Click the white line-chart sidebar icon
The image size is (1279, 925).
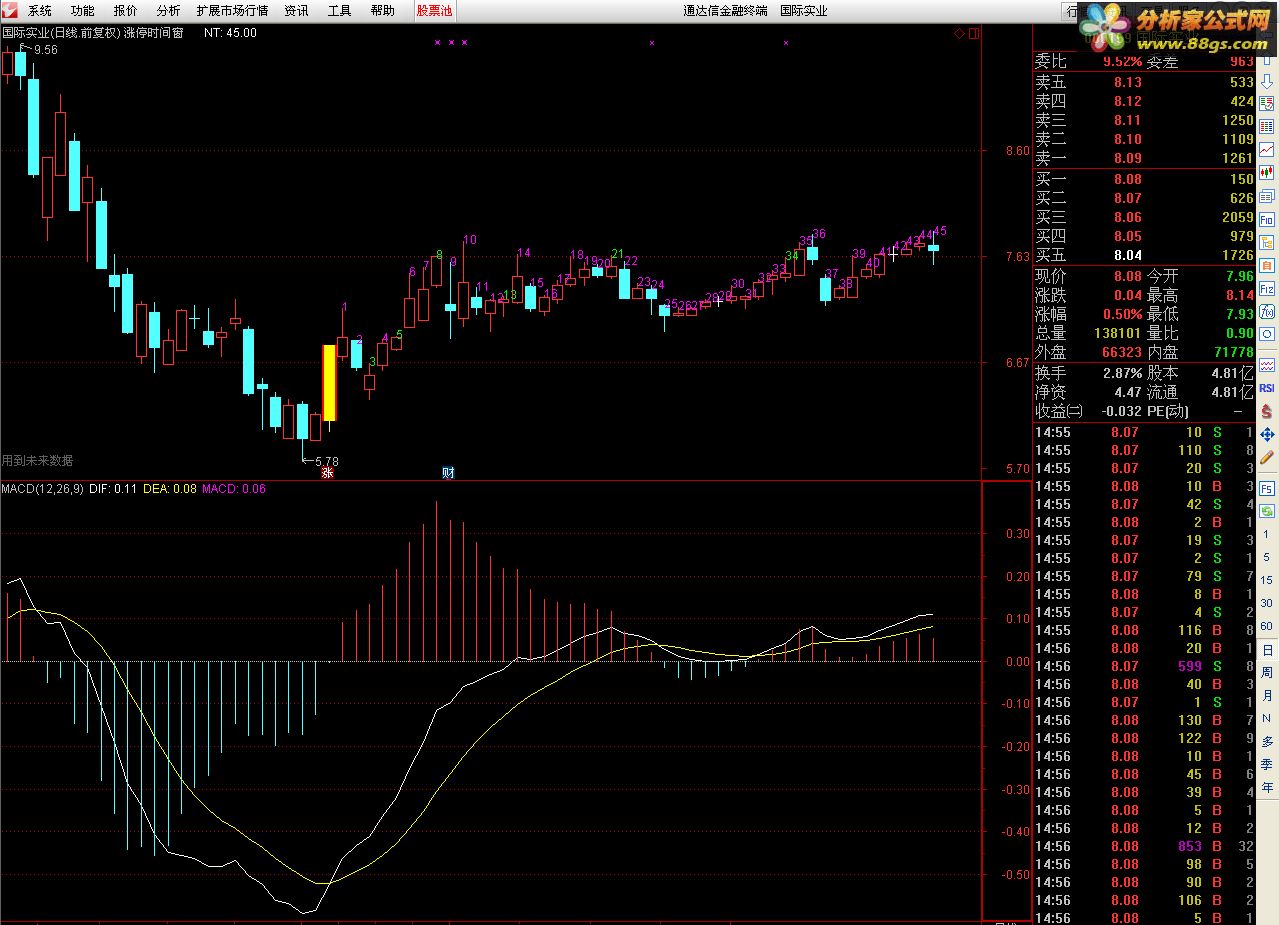pyautogui.click(x=1267, y=150)
